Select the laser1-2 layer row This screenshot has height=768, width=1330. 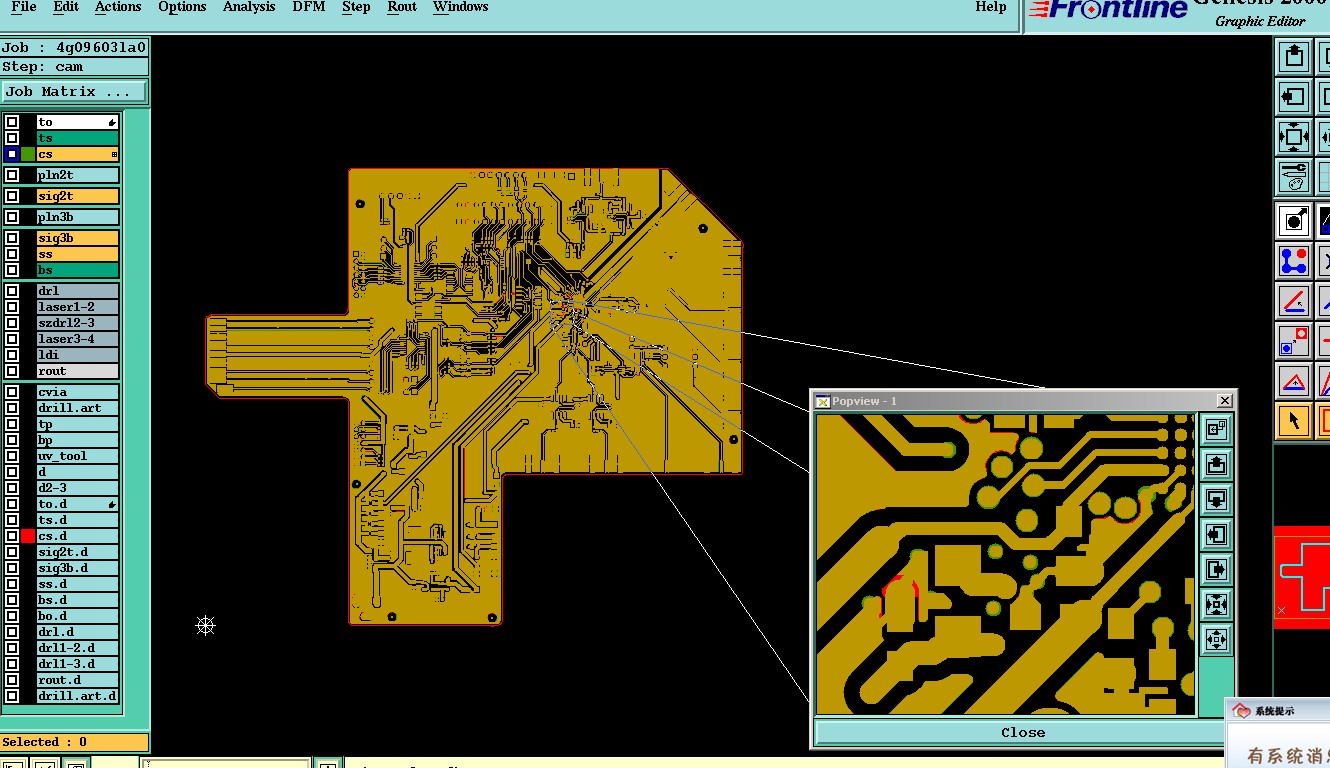click(x=78, y=307)
